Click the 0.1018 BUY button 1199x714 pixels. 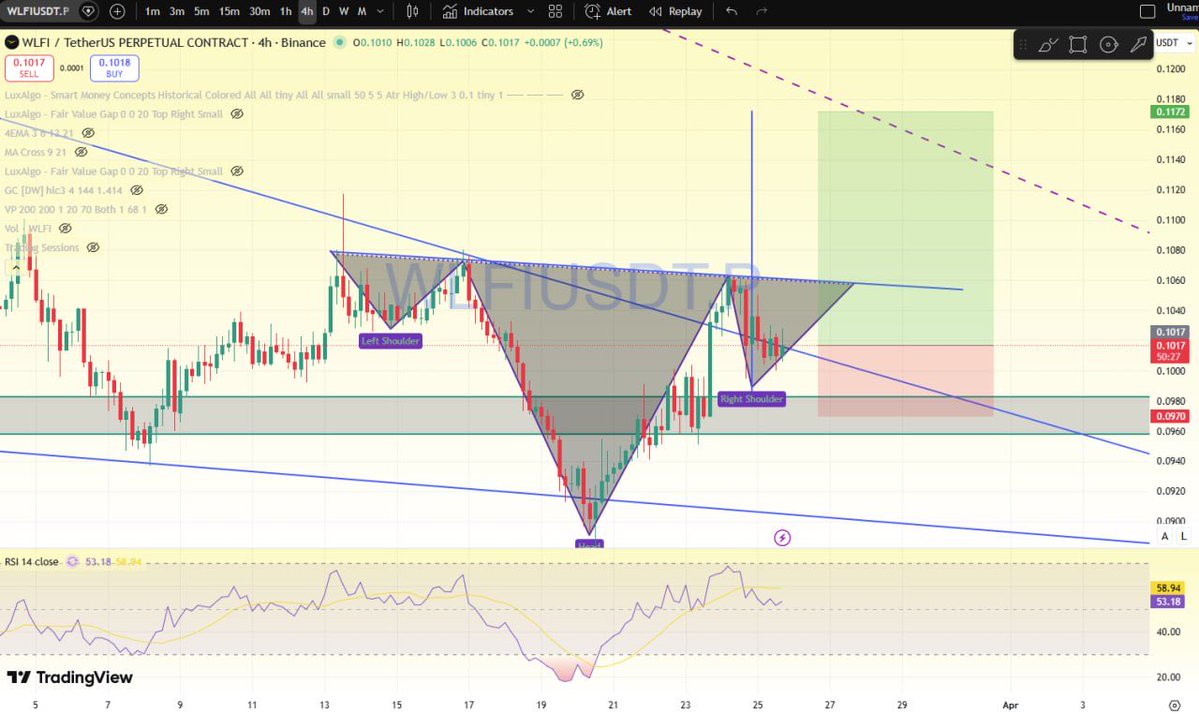click(x=114, y=67)
